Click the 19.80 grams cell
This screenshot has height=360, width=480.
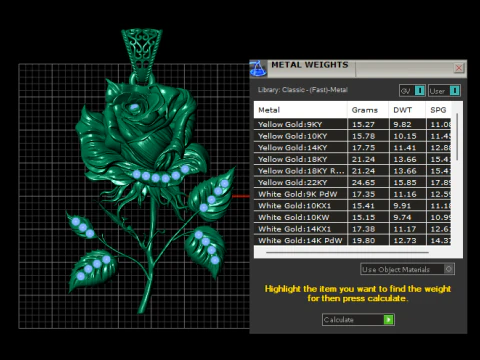tap(368, 240)
